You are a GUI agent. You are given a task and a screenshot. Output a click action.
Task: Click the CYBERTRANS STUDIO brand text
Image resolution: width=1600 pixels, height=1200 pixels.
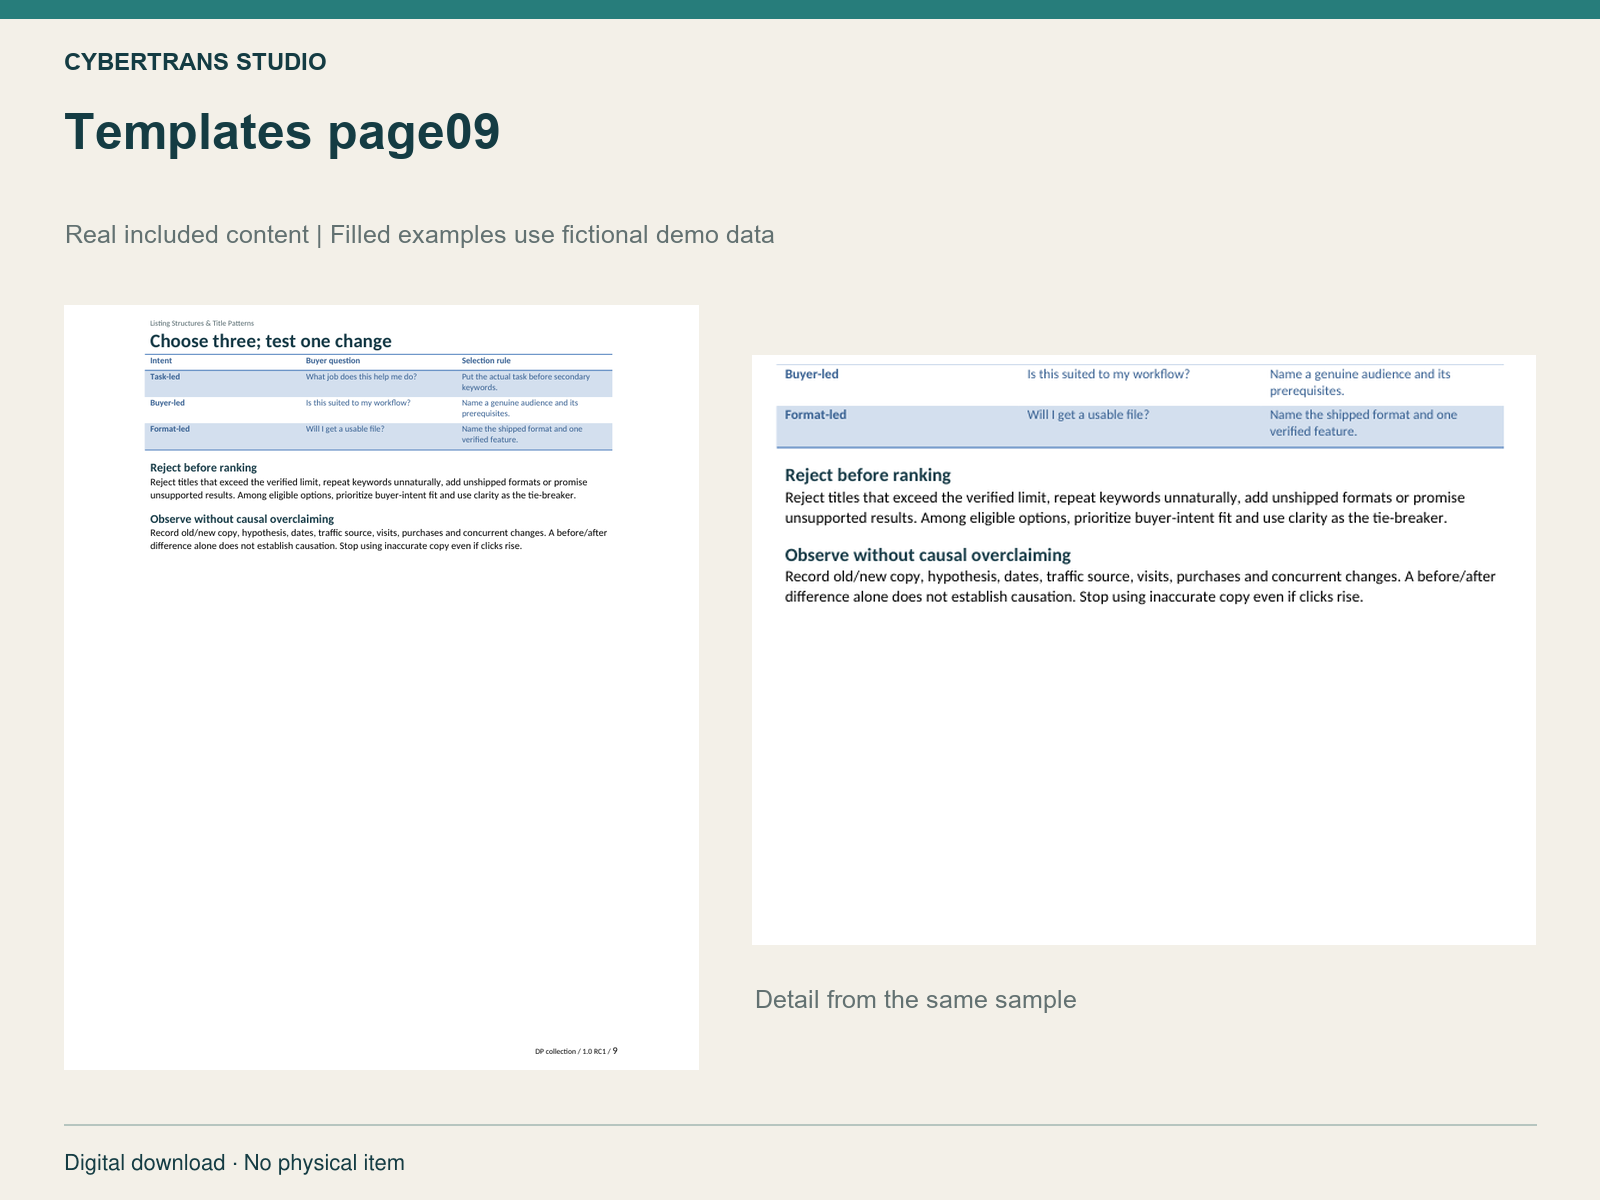click(195, 62)
